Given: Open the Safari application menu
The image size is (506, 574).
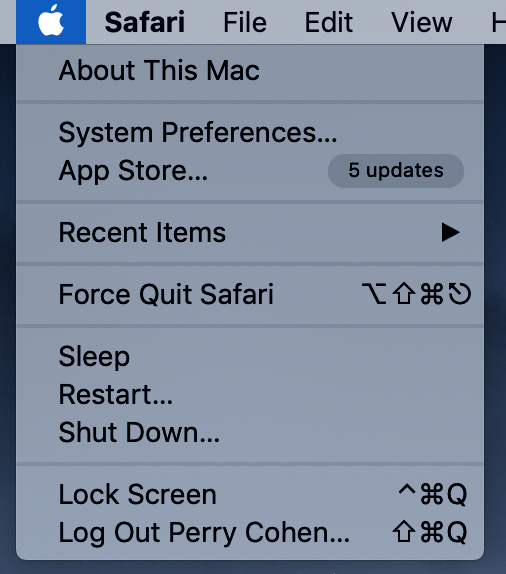Looking at the screenshot, I should 145,22.
